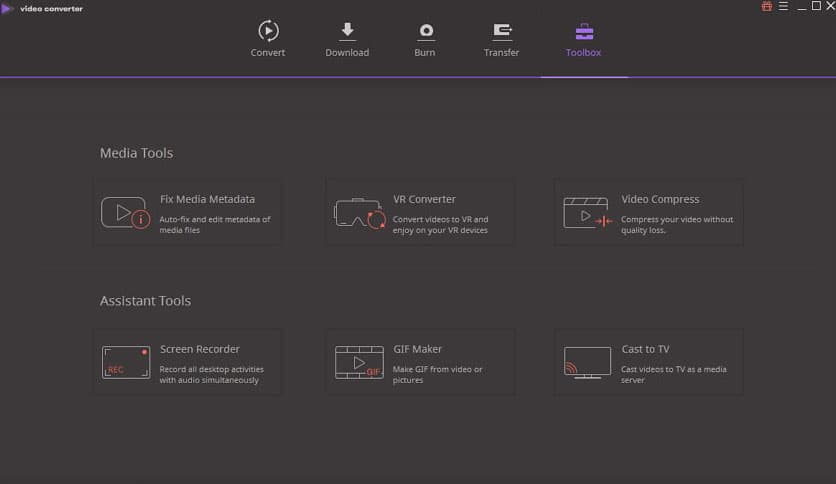Click the Video Compress clapperboard icon
The width and height of the screenshot is (836, 484).
click(x=588, y=213)
